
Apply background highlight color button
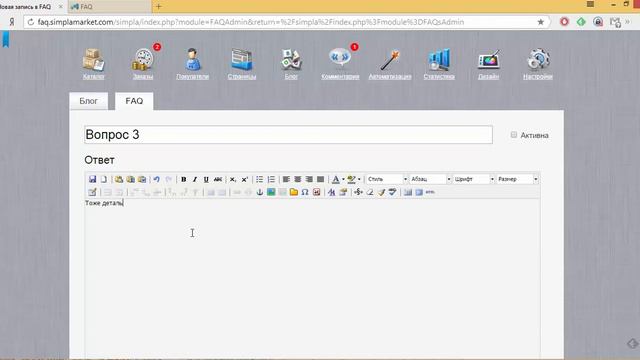point(351,179)
